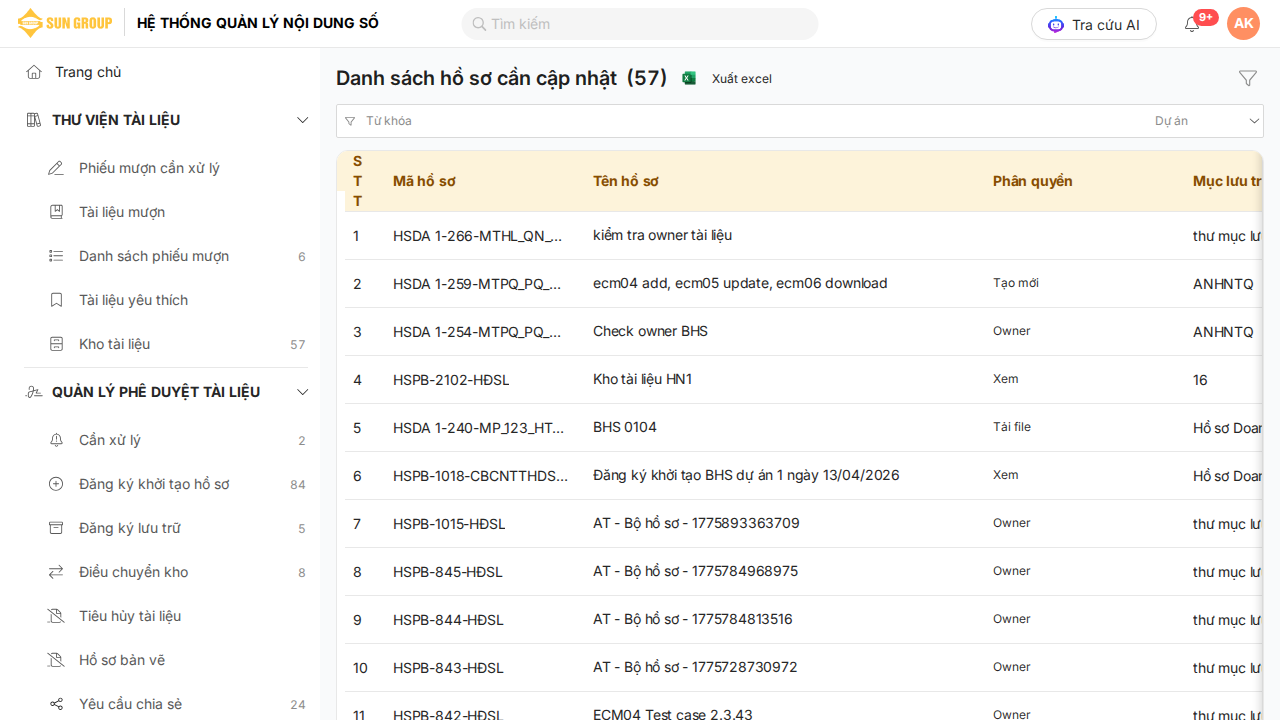Image resolution: width=1280 pixels, height=720 pixels.
Task: Click the filter funnel icon at top right
Action: [1247, 78]
